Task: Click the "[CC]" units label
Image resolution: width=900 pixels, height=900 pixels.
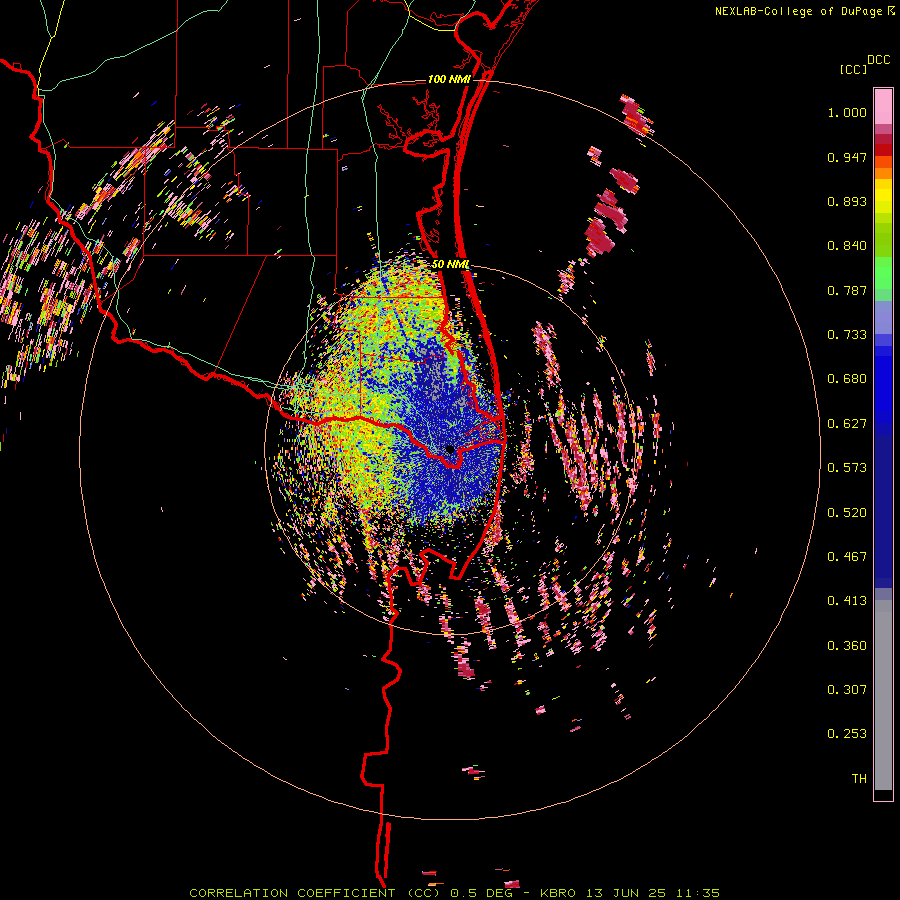Action: coord(853,69)
